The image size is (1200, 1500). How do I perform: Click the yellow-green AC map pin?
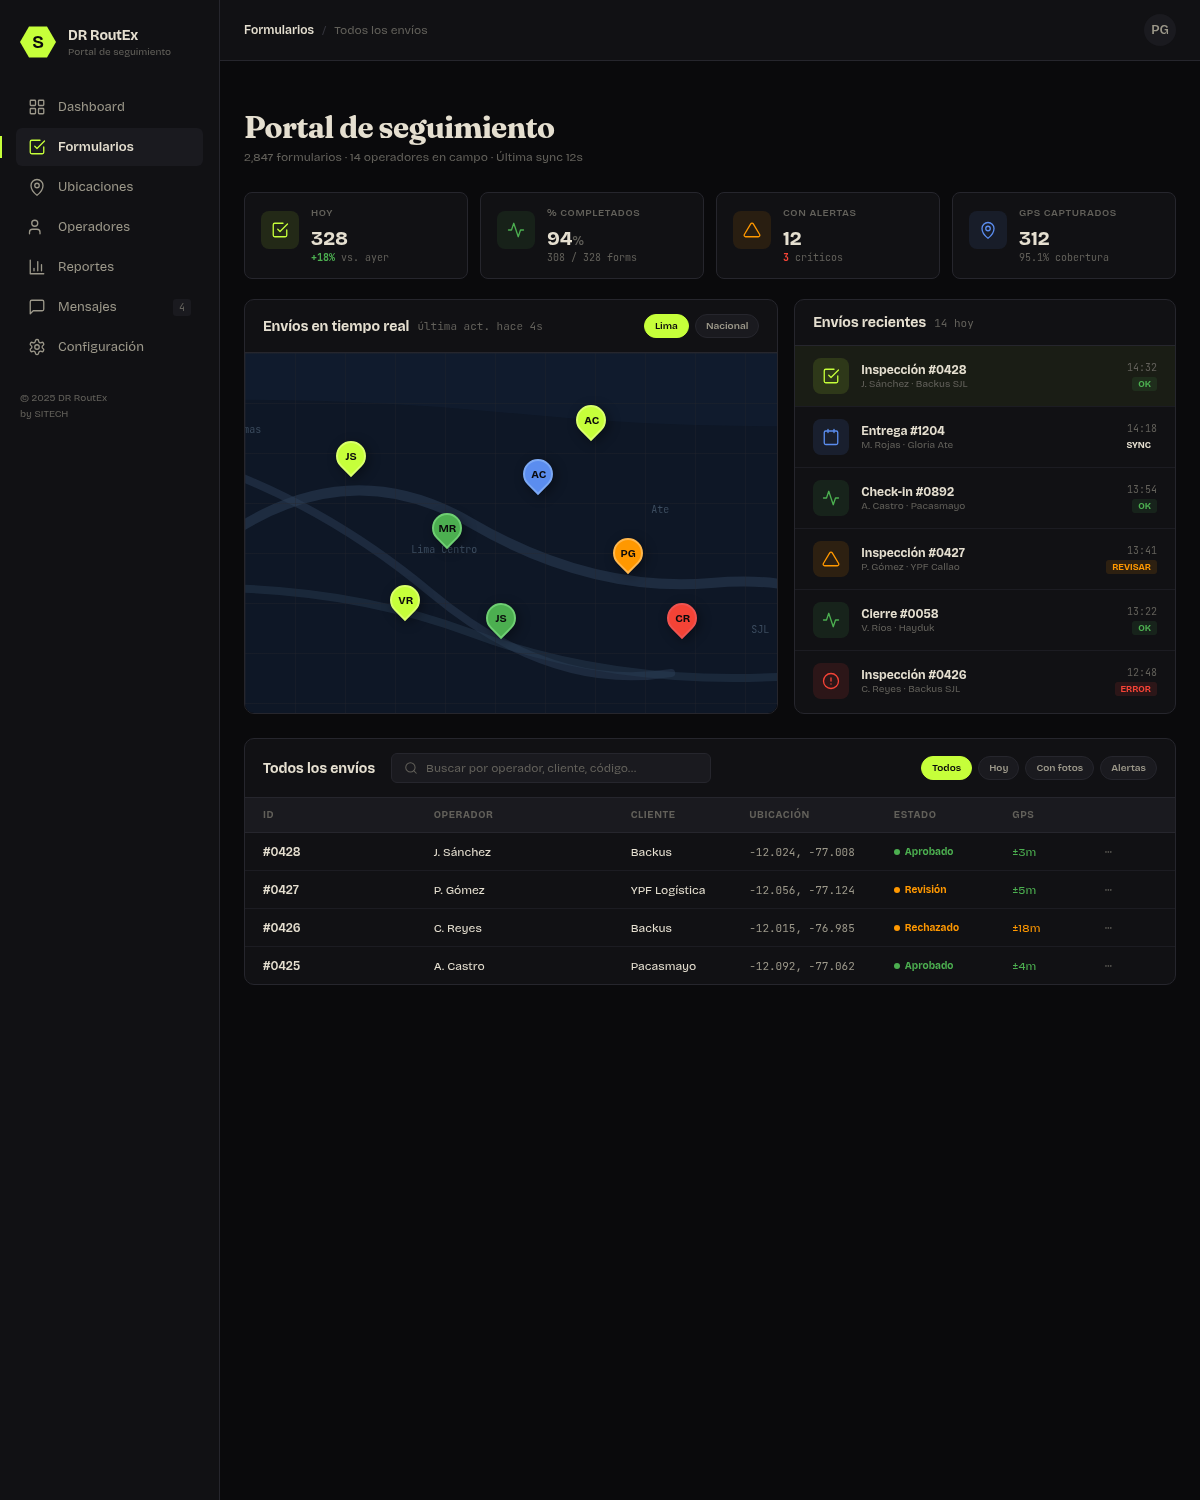click(591, 422)
